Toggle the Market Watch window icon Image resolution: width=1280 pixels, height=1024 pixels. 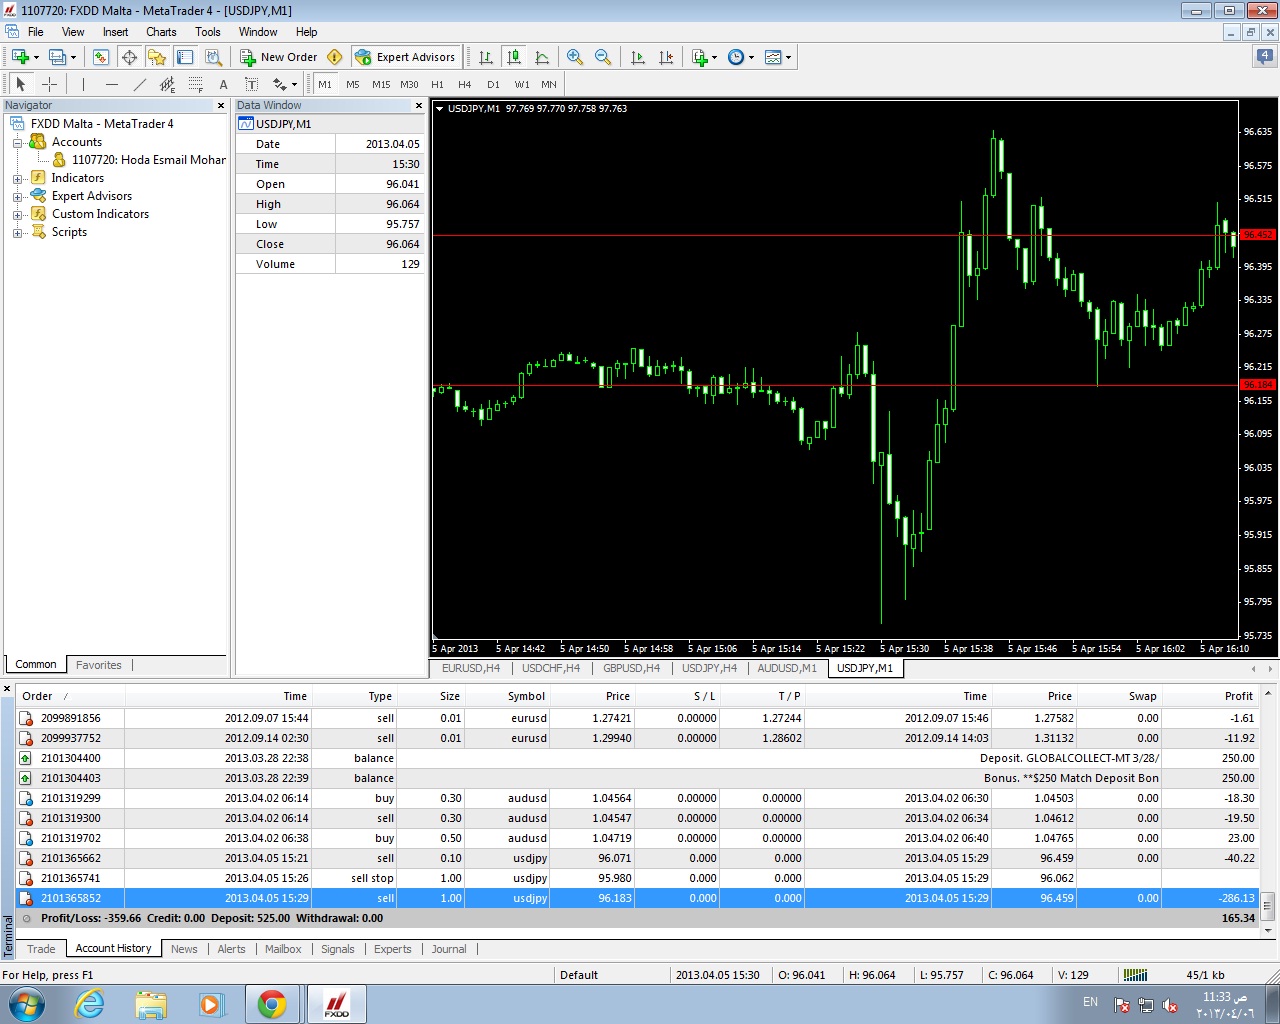point(101,57)
